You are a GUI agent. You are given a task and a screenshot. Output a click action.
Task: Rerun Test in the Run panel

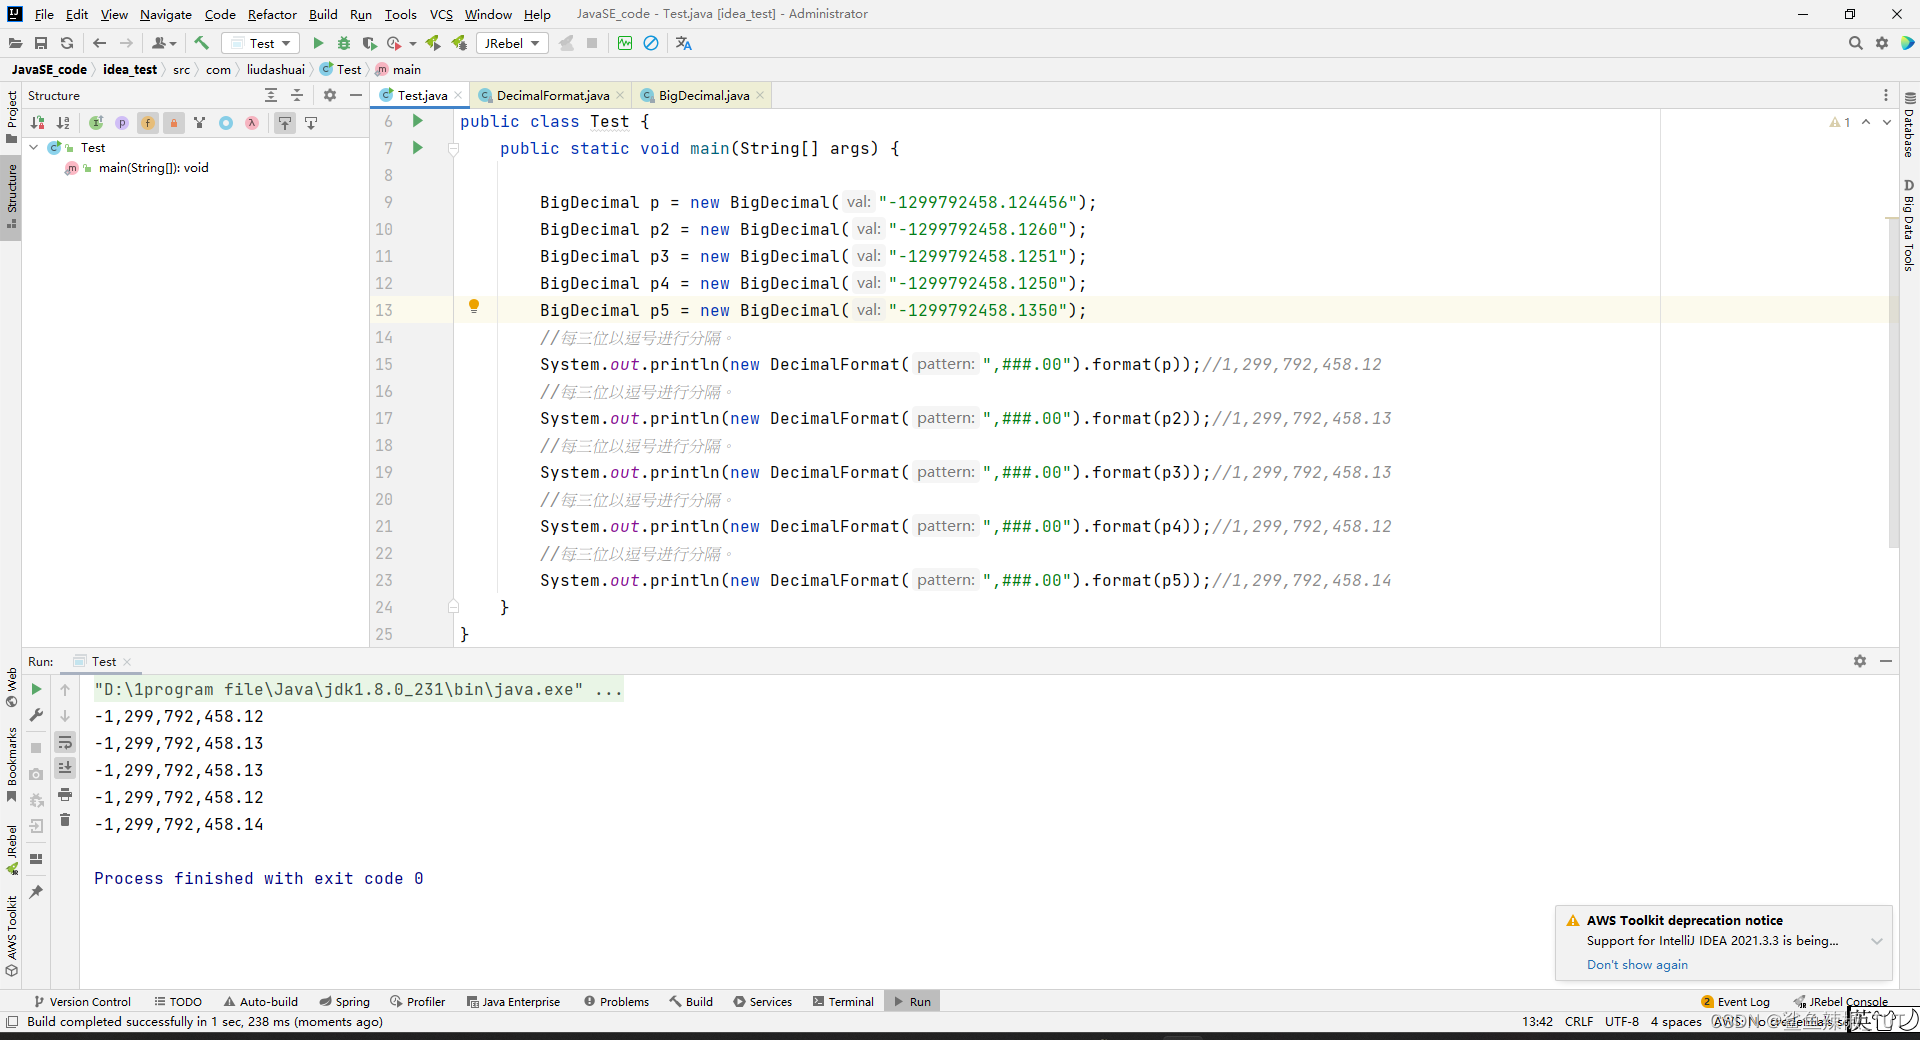[36, 689]
